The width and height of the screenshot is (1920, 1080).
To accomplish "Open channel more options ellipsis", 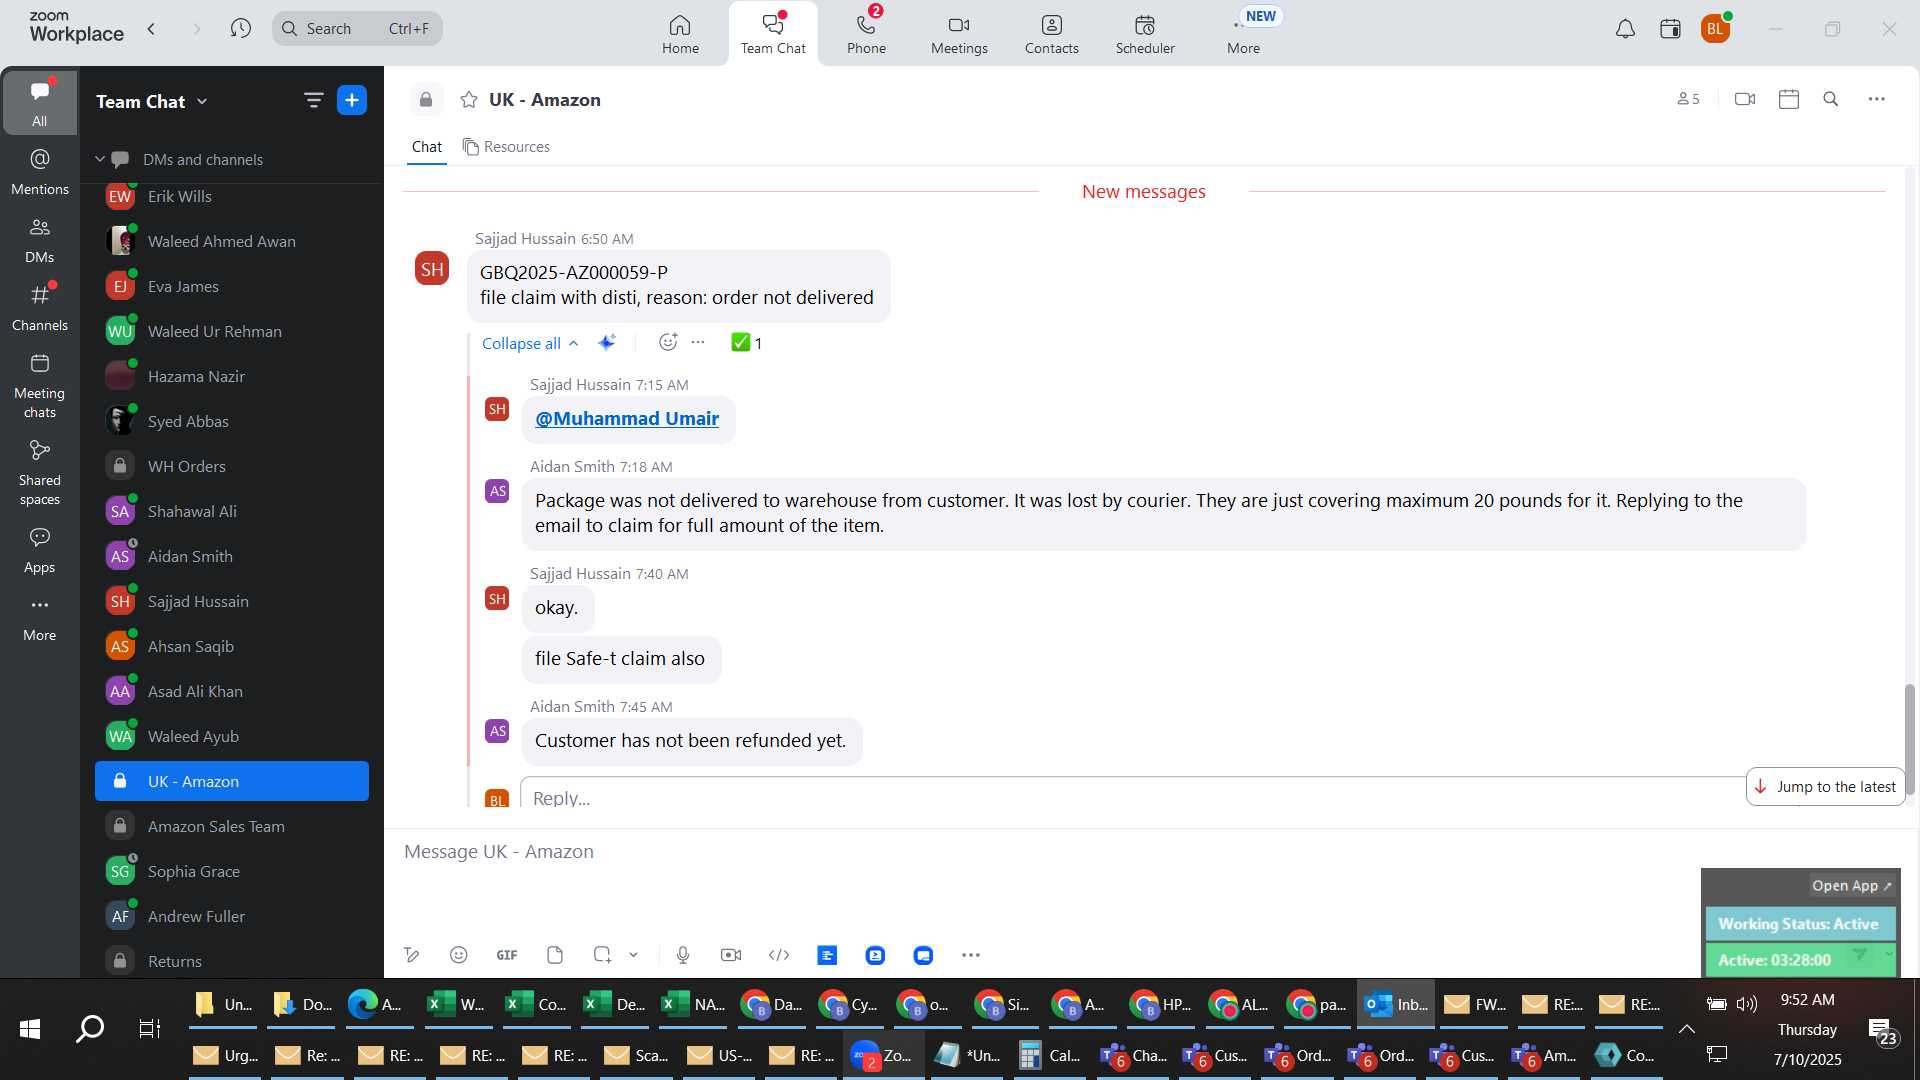I will pyautogui.click(x=1877, y=99).
